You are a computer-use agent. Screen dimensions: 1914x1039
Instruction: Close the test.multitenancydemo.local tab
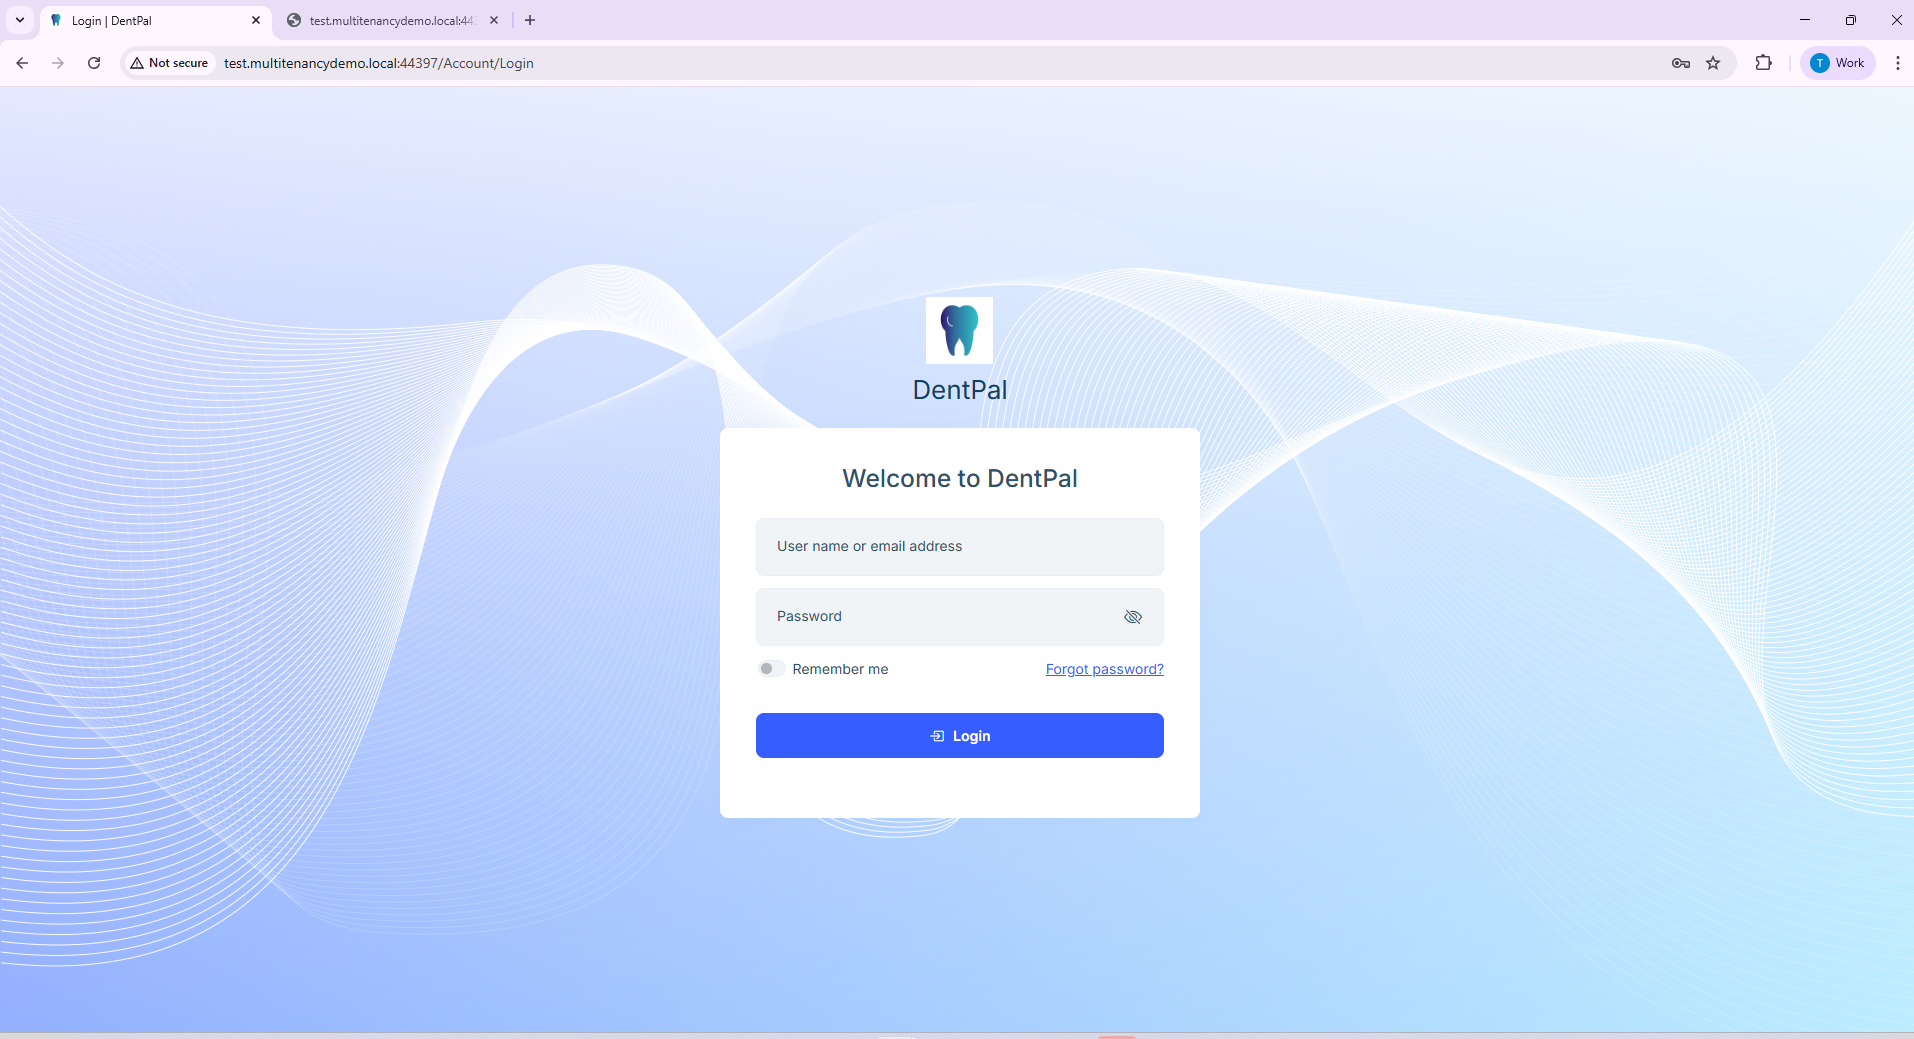[x=494, y=20]
